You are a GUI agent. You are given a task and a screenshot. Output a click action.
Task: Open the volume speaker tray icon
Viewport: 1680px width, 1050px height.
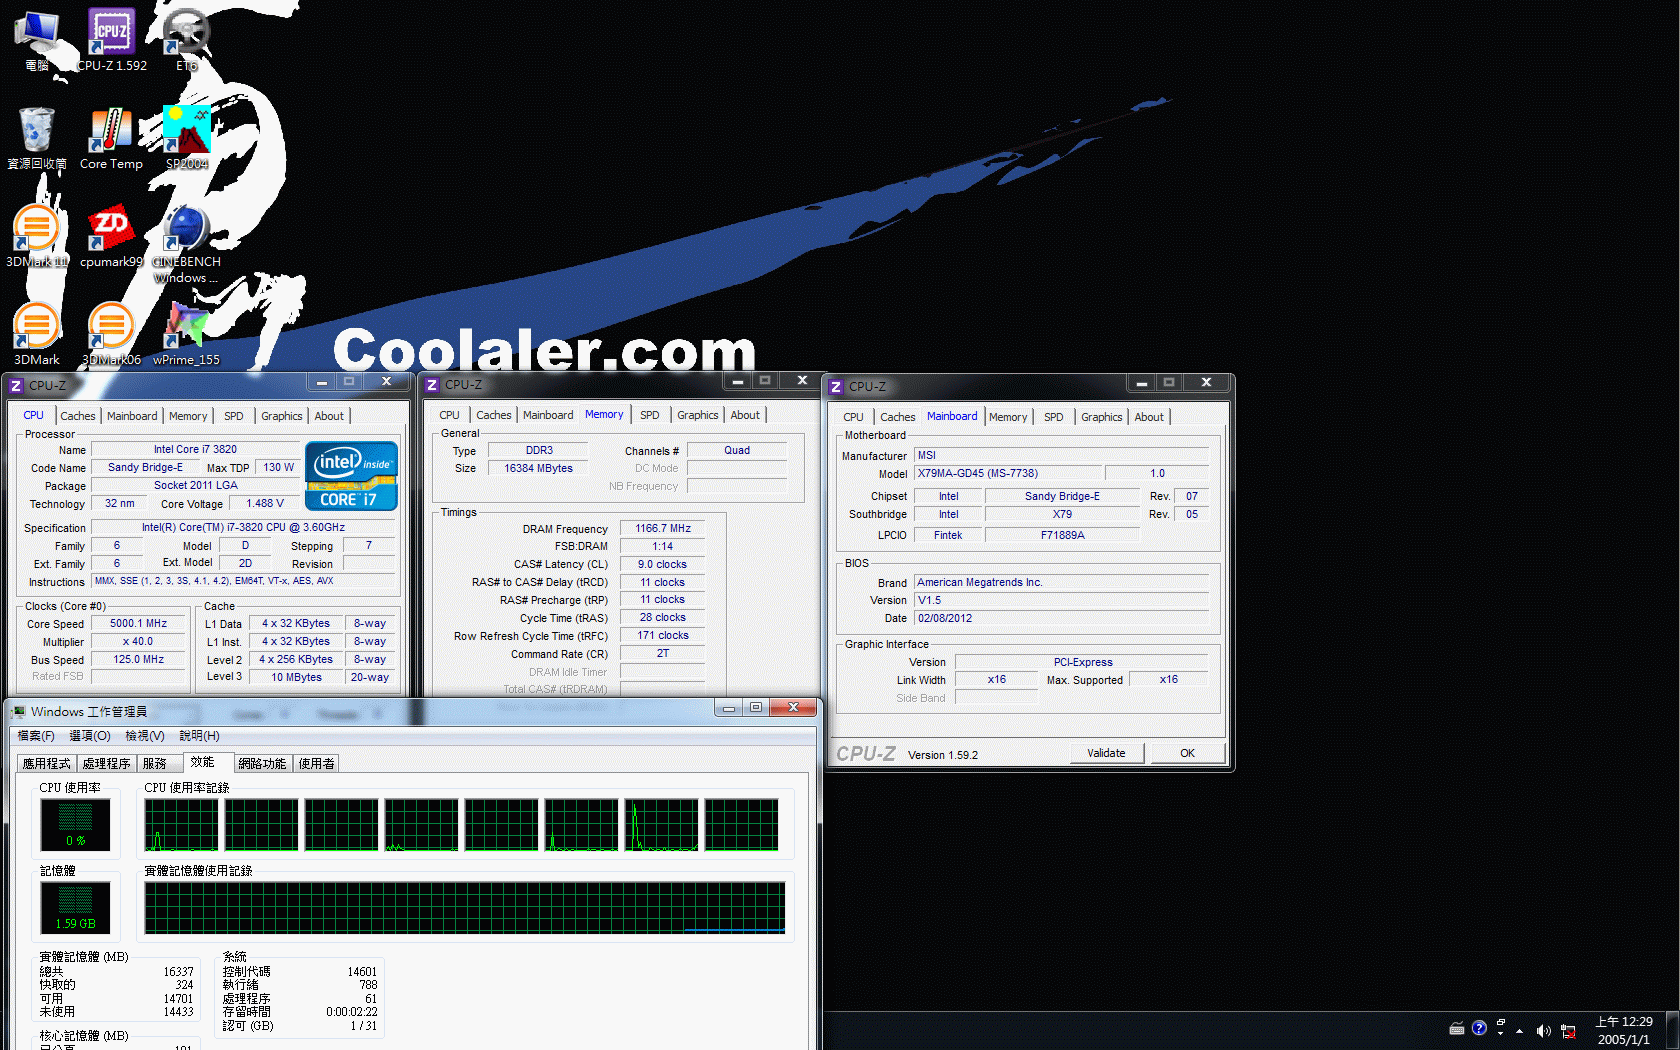tap(1543, 1030)
